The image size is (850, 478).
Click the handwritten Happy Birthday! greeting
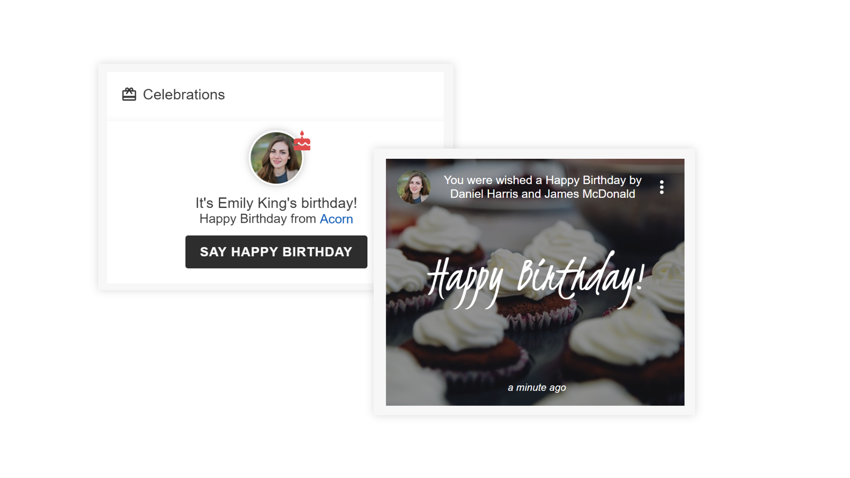pyautogui.click(x=536, y=280)
